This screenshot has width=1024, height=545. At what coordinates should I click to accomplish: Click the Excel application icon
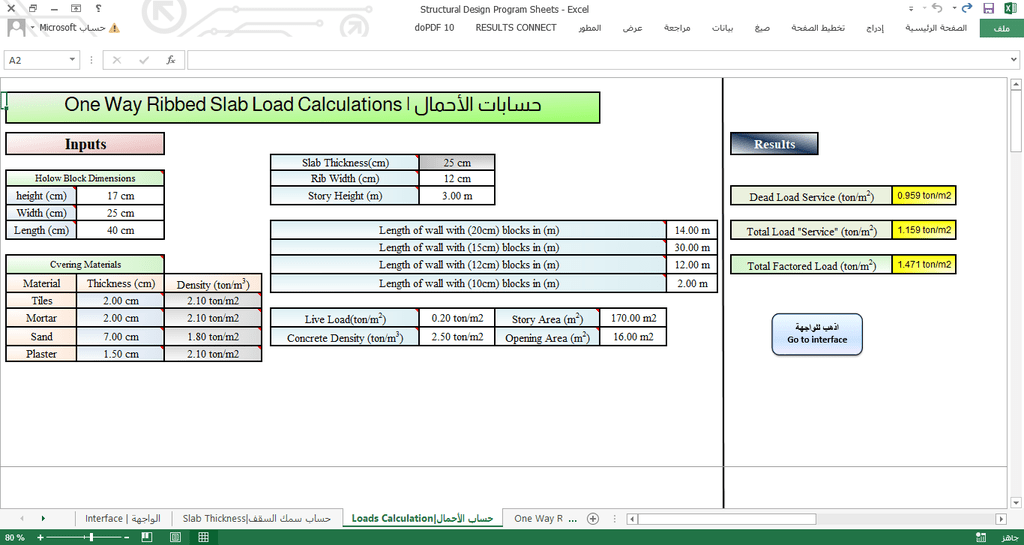(x=1010, y=8)
